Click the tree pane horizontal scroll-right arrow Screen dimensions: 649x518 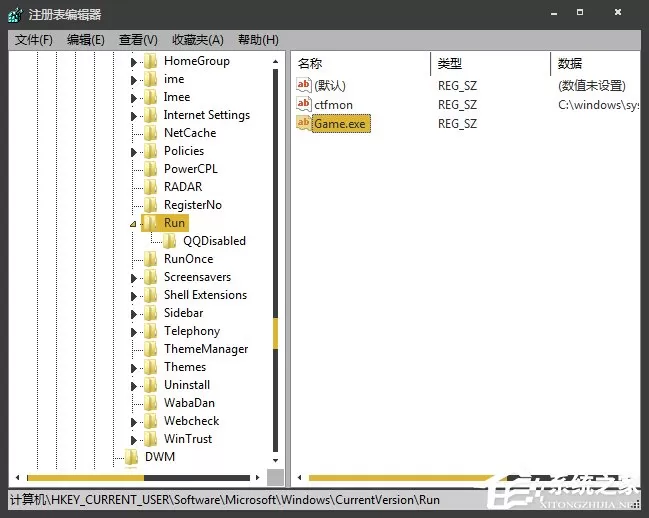click(x=257, y=477)
